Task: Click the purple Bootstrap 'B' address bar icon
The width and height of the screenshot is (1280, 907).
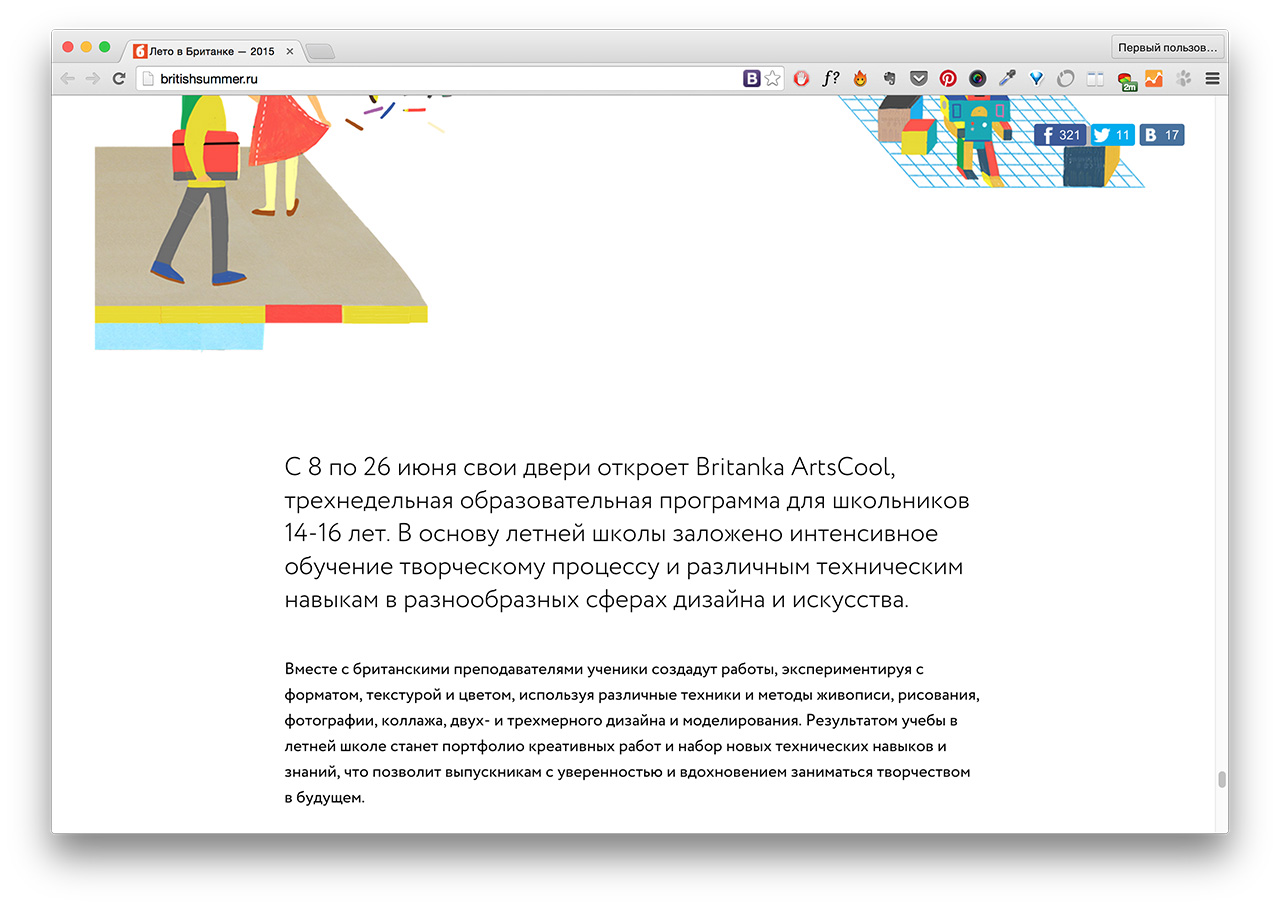Action: coord(752,78)
